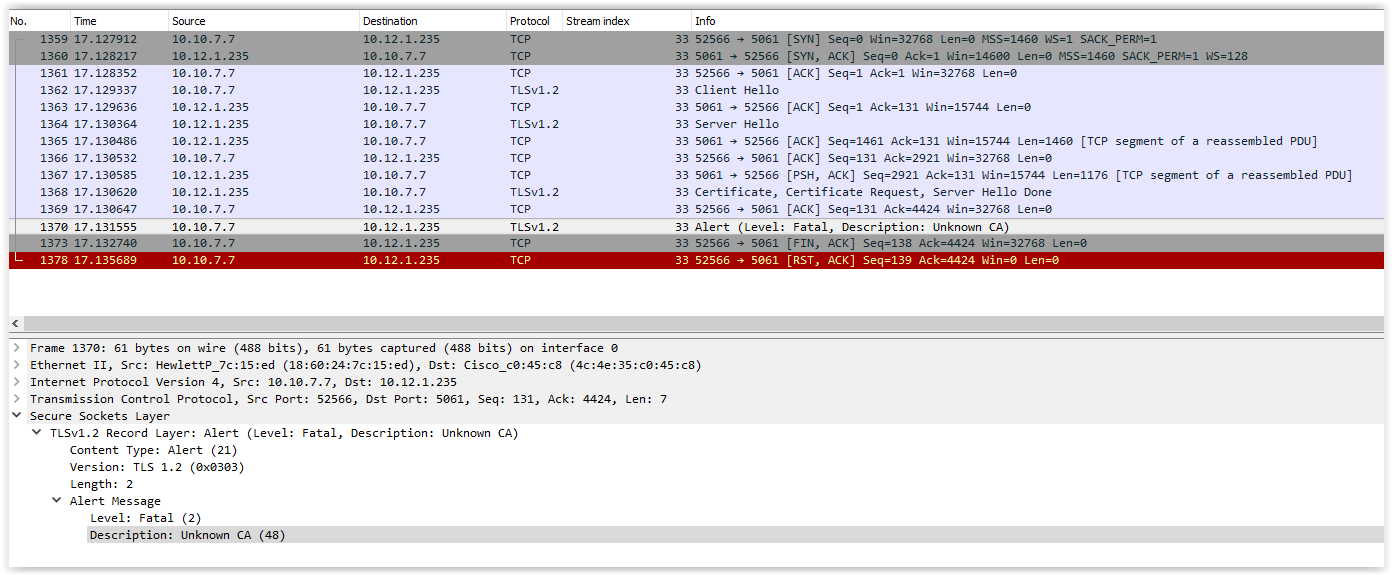Collapse TLSv1.2 Record Layer node
This screenshot has height=575, width=1392.
point(36,433)
